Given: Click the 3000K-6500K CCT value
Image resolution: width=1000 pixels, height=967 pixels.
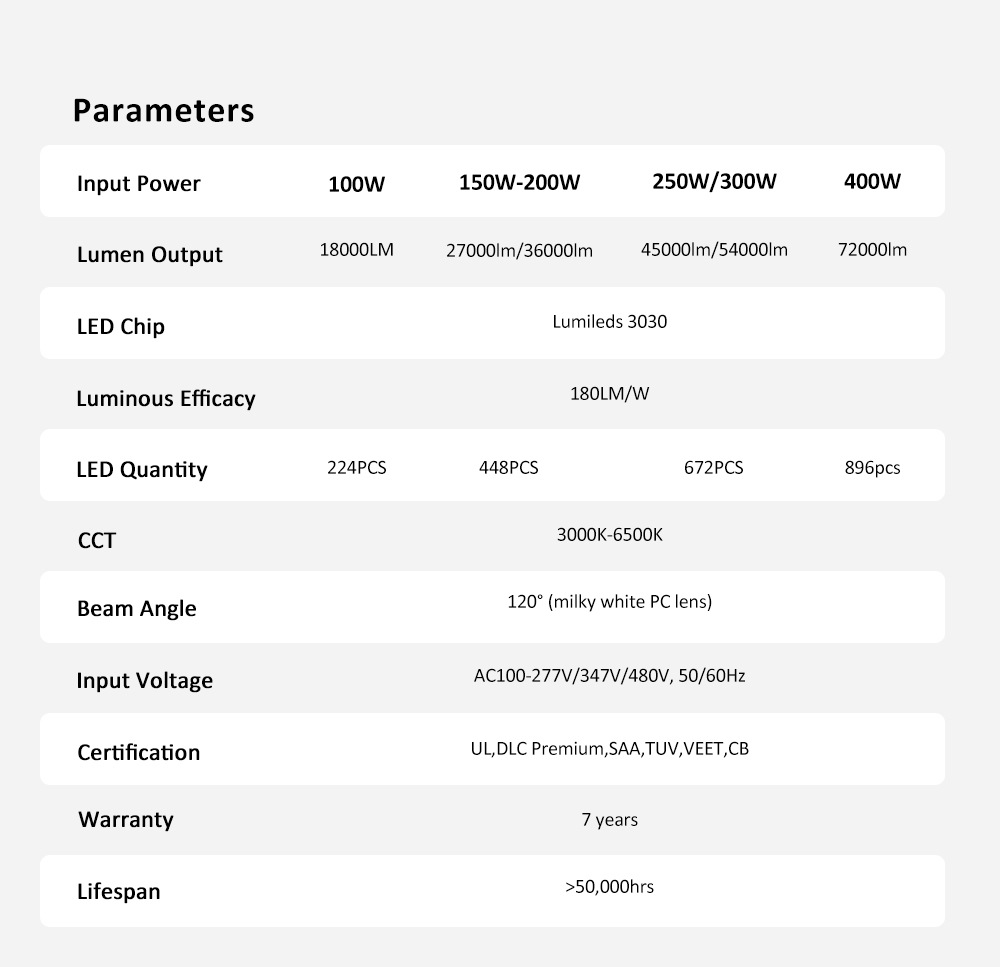Looking at the screenshot, I should point(609,535).
